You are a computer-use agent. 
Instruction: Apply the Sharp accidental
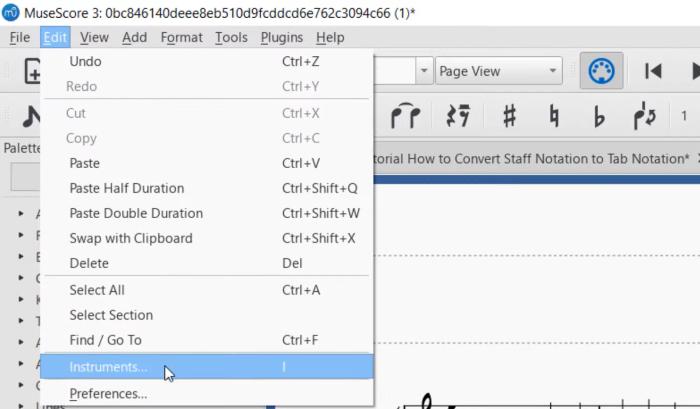509,116
